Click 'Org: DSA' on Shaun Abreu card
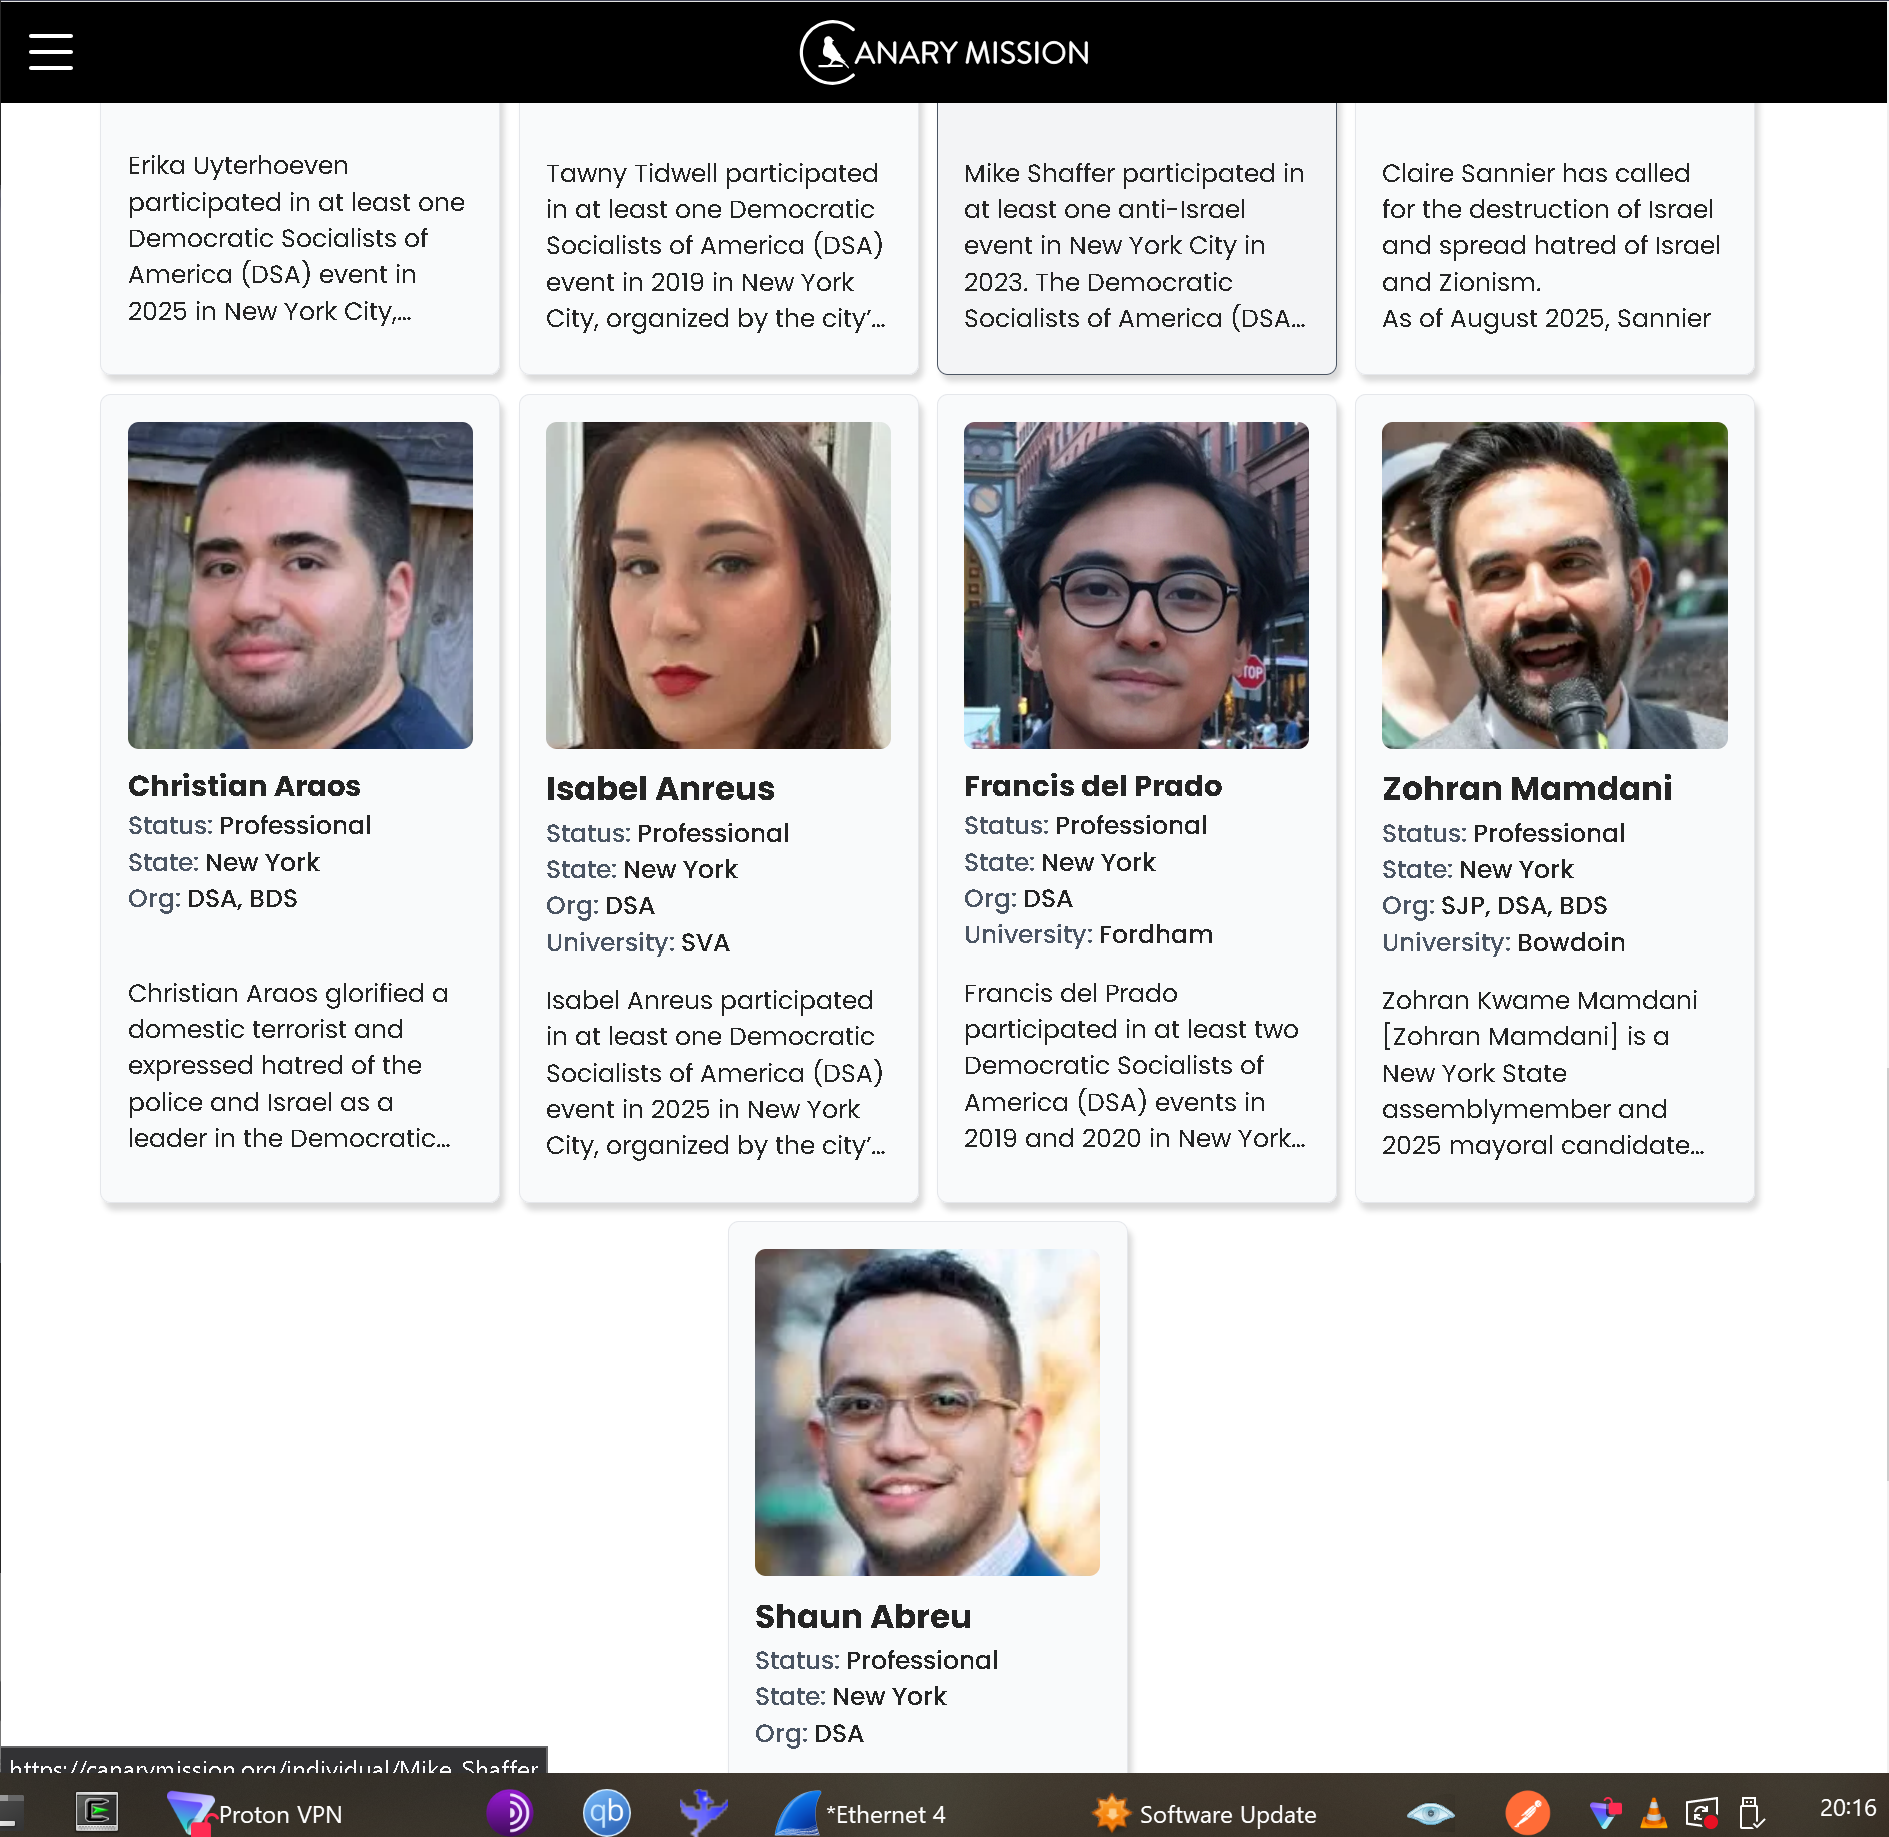 click(809, 1733)
